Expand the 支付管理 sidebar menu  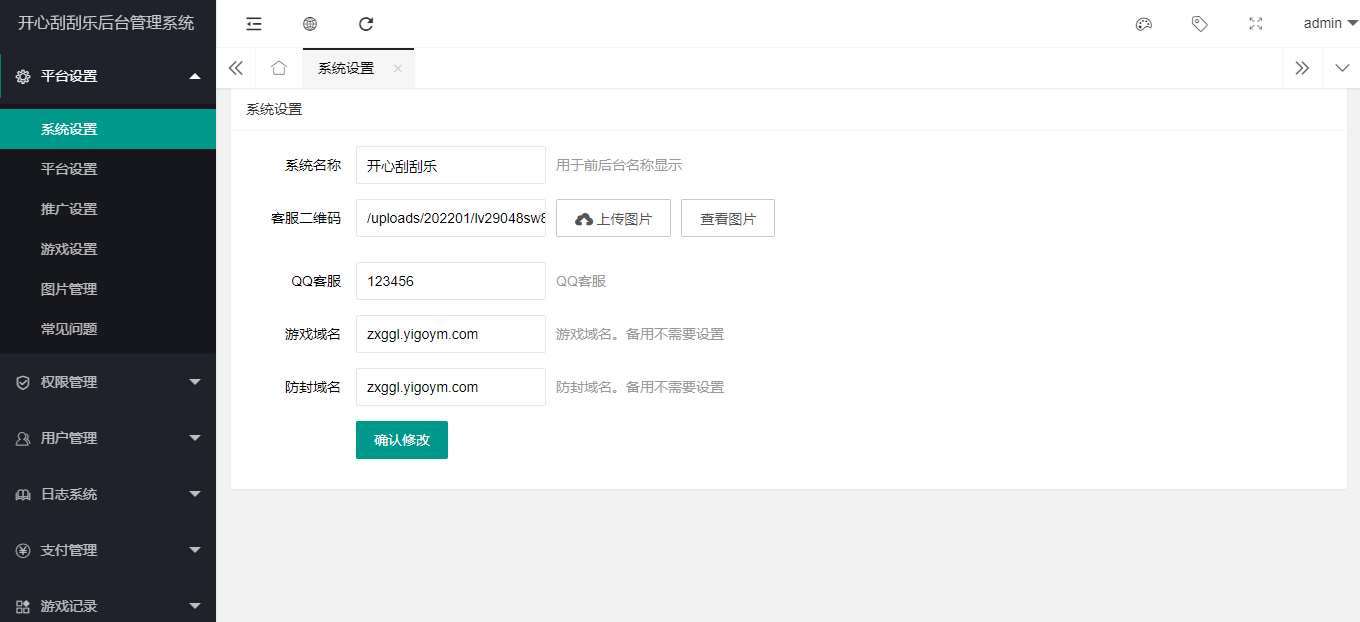click(108, 550)
